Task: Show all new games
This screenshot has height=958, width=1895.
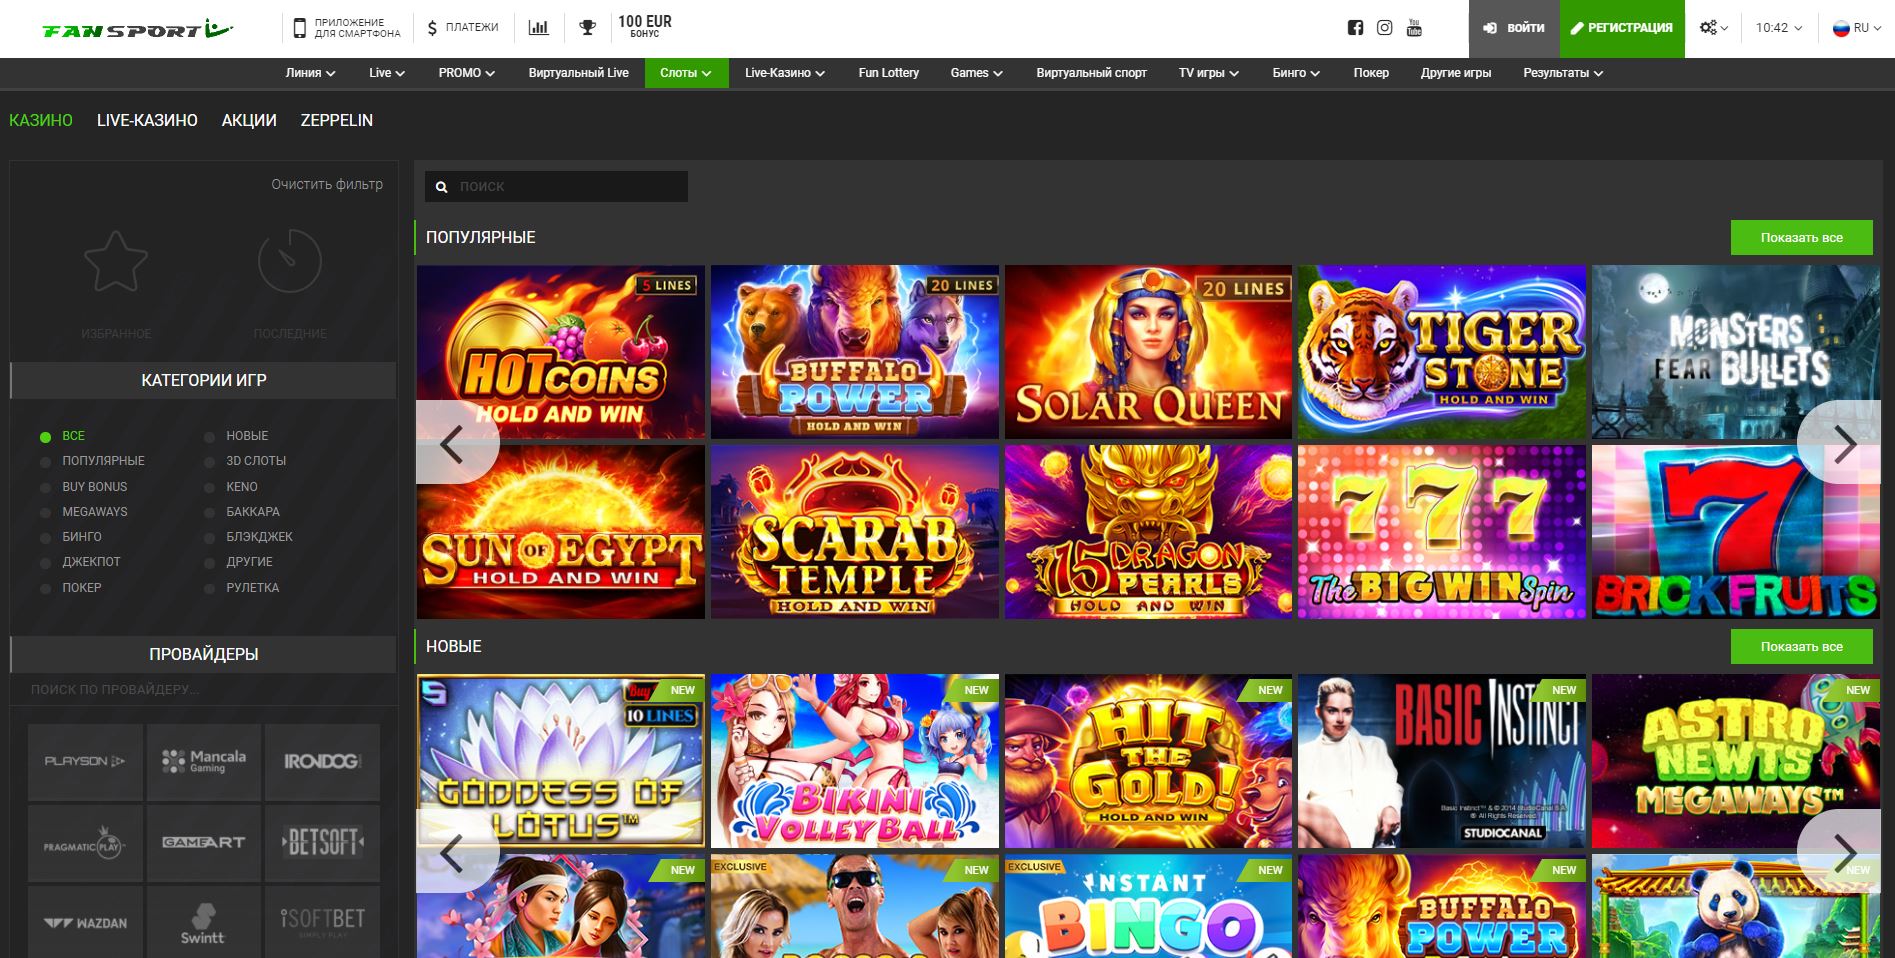Action: click(1801, 647)
